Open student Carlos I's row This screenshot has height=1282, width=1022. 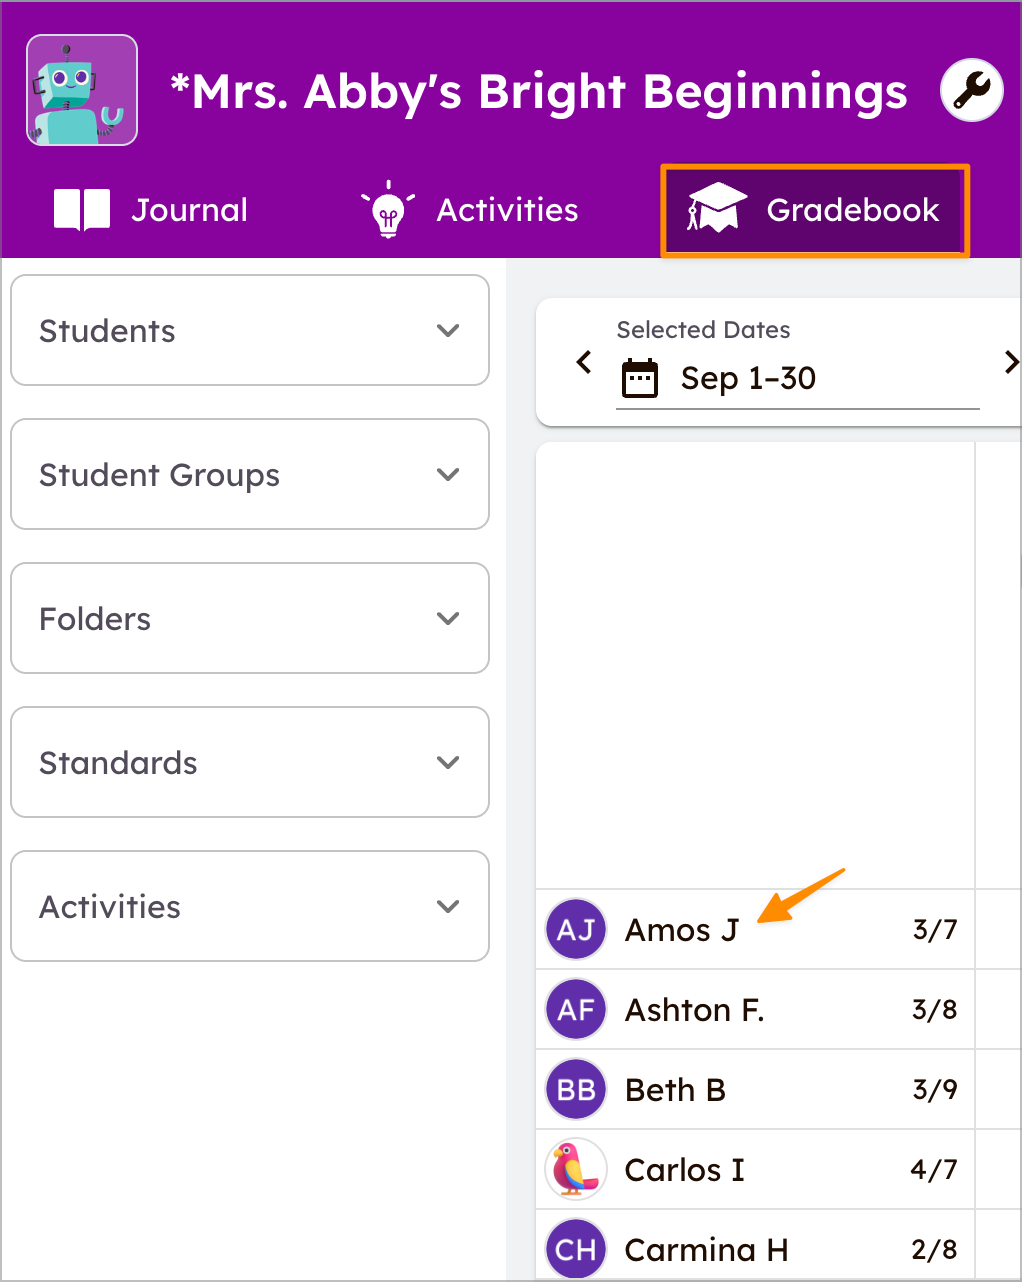coord(755,1170)
